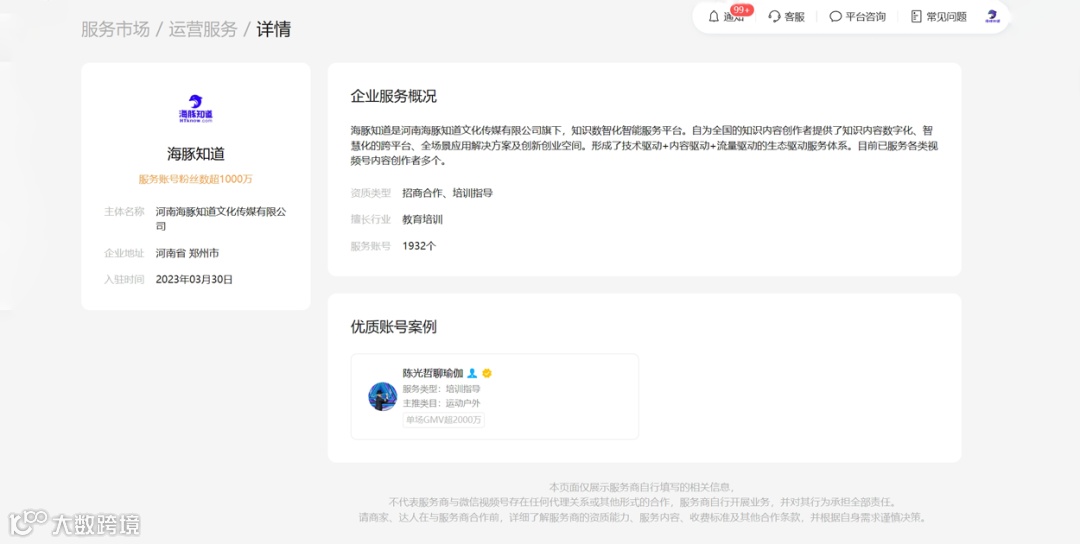The height and width of the screenshot is (544, 1080).
Task: Click the 99+ notification badge
Action: click(x=742, y=10)
